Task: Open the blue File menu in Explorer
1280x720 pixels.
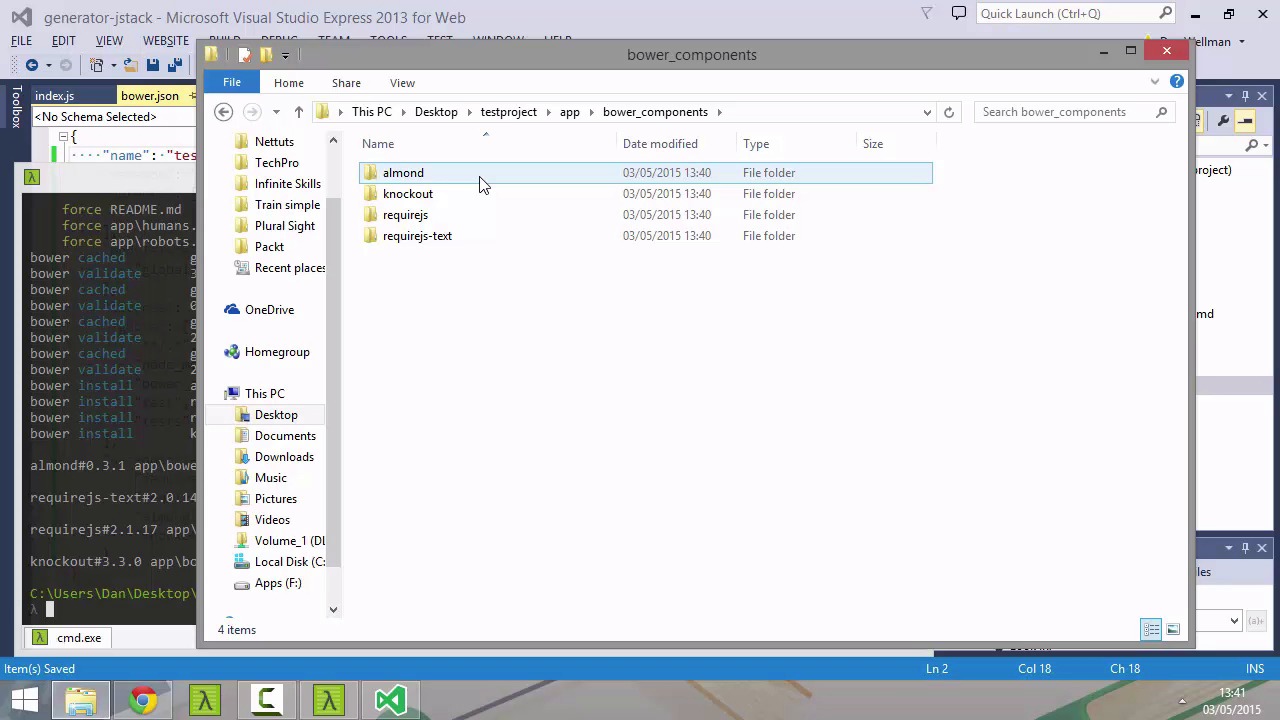Action: (231, 83)
